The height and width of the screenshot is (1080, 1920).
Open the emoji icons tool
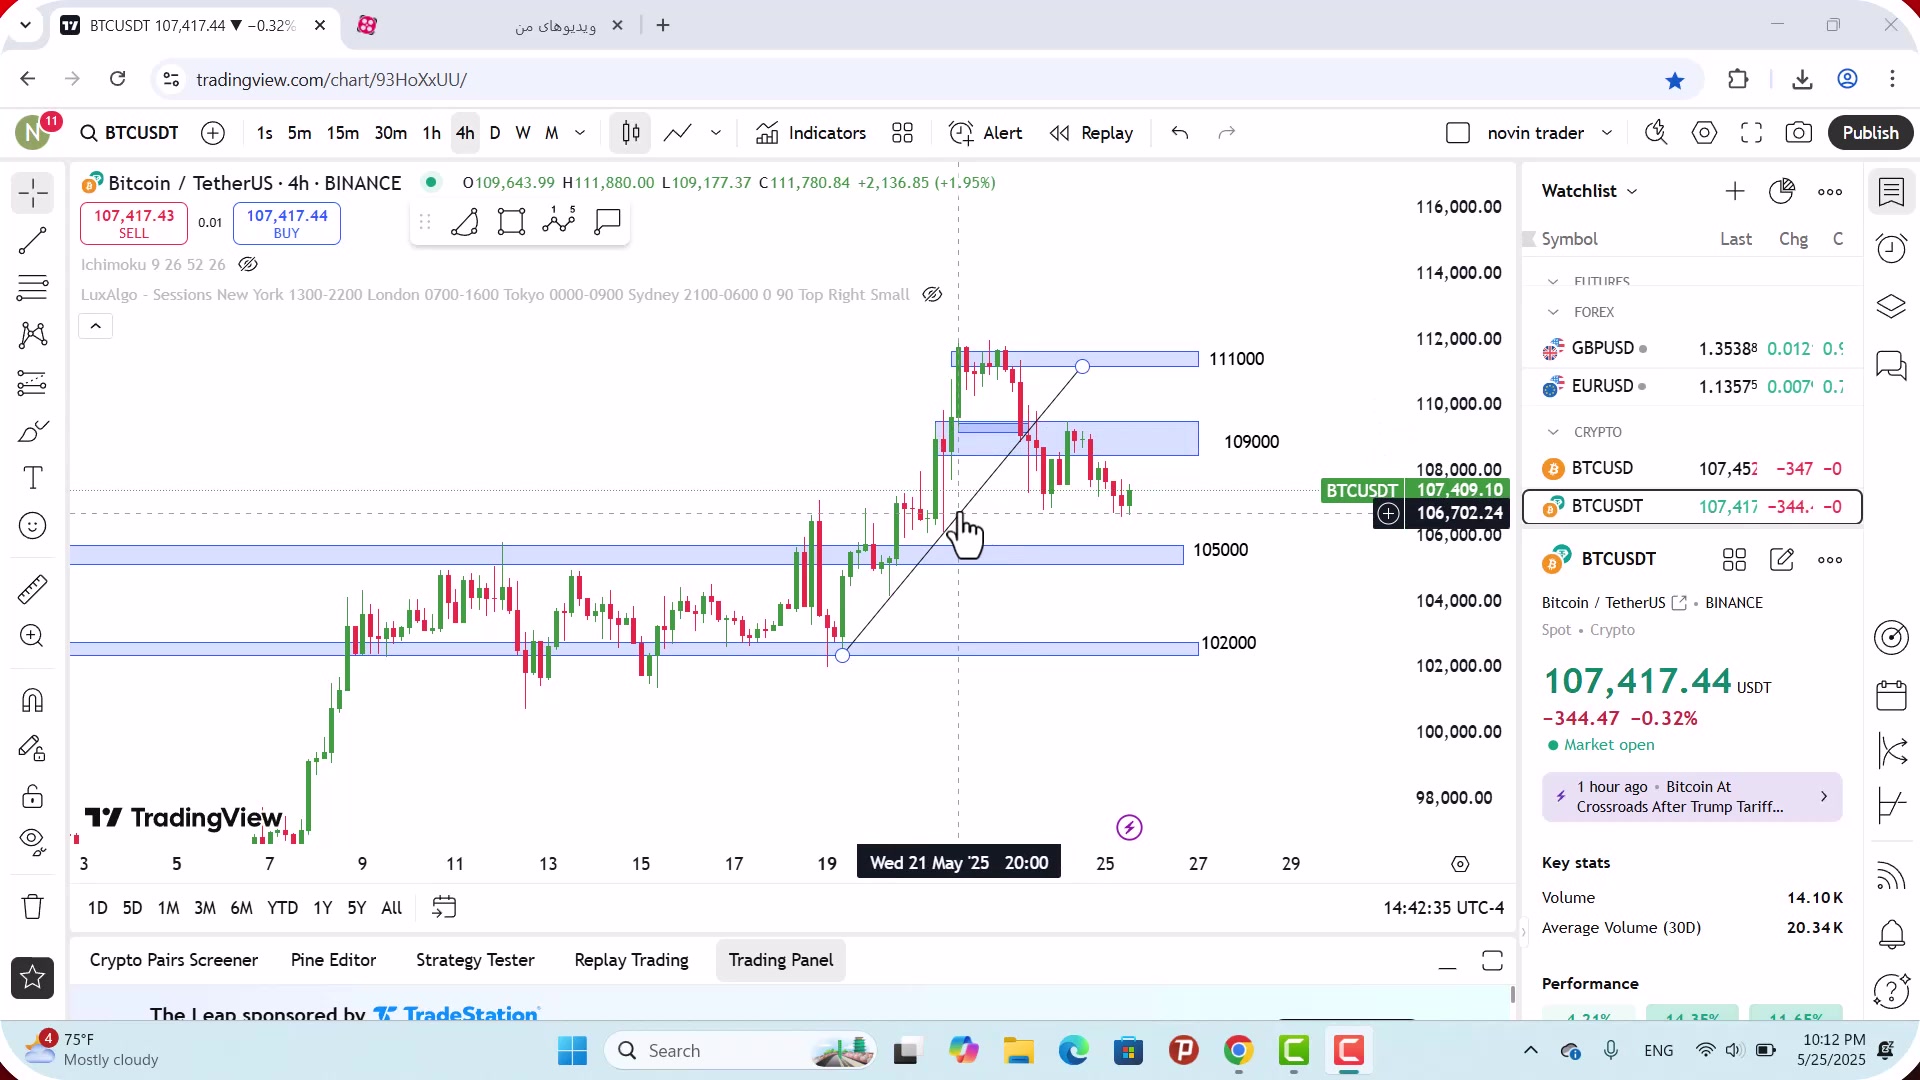[33, 526]
